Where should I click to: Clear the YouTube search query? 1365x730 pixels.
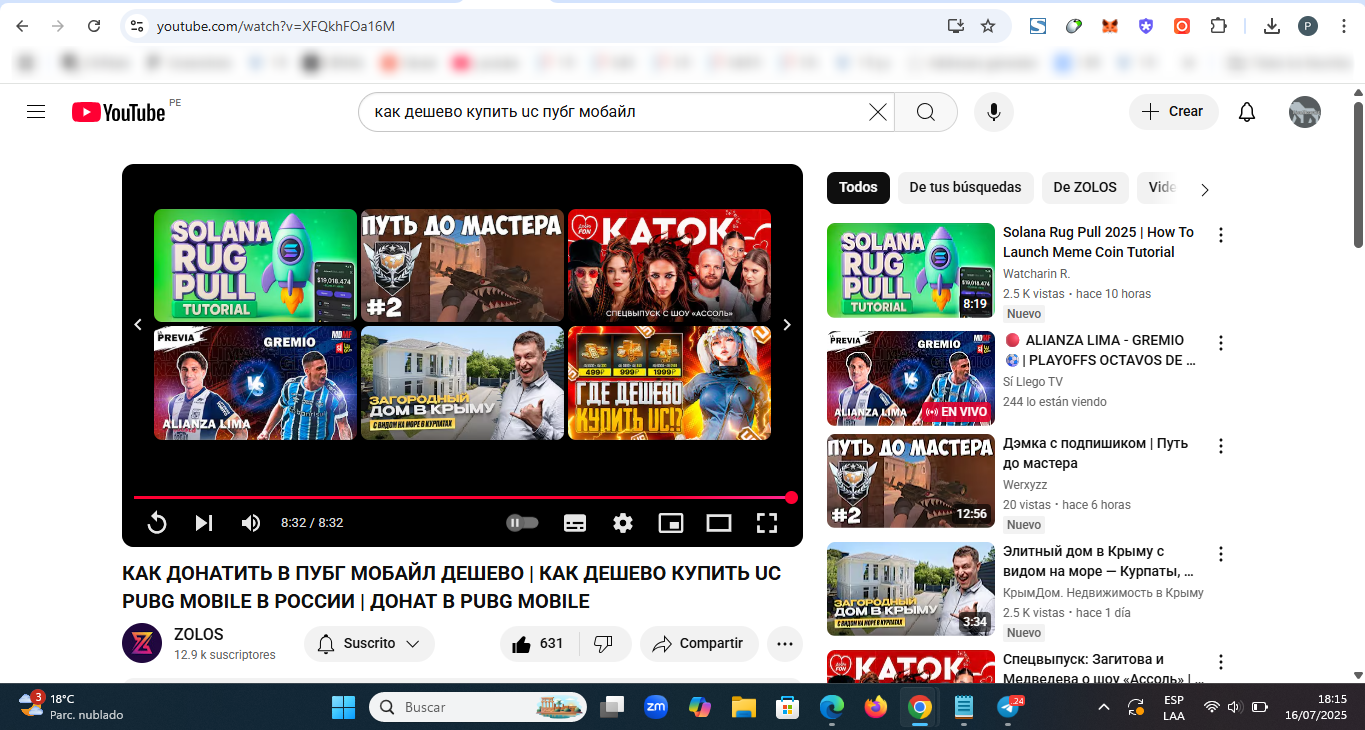(x=877, y=112)
